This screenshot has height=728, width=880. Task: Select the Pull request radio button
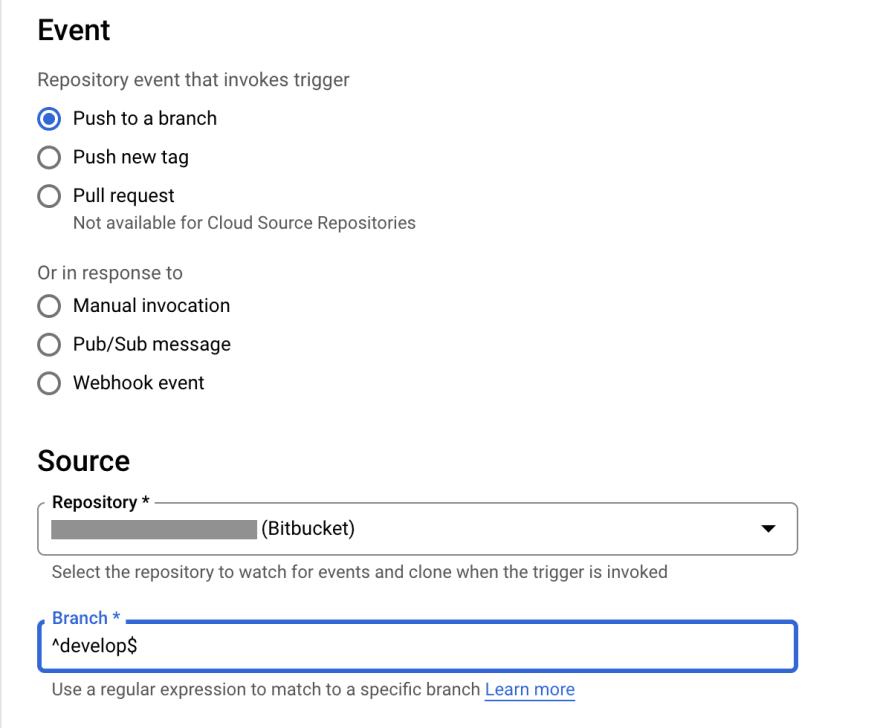click(x=49, y=196)
